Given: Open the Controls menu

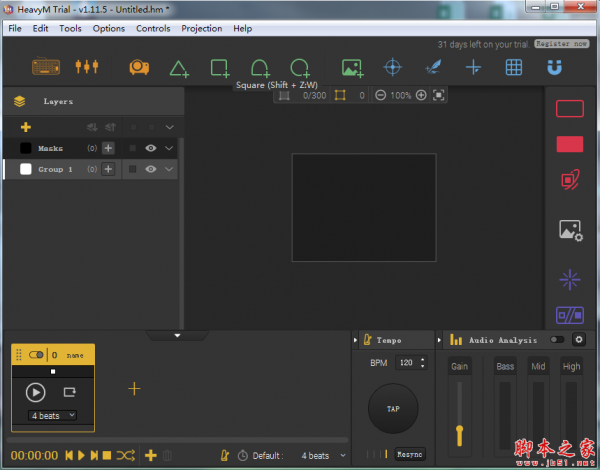Looking at the screenshot, I should (x=153, y=28).
